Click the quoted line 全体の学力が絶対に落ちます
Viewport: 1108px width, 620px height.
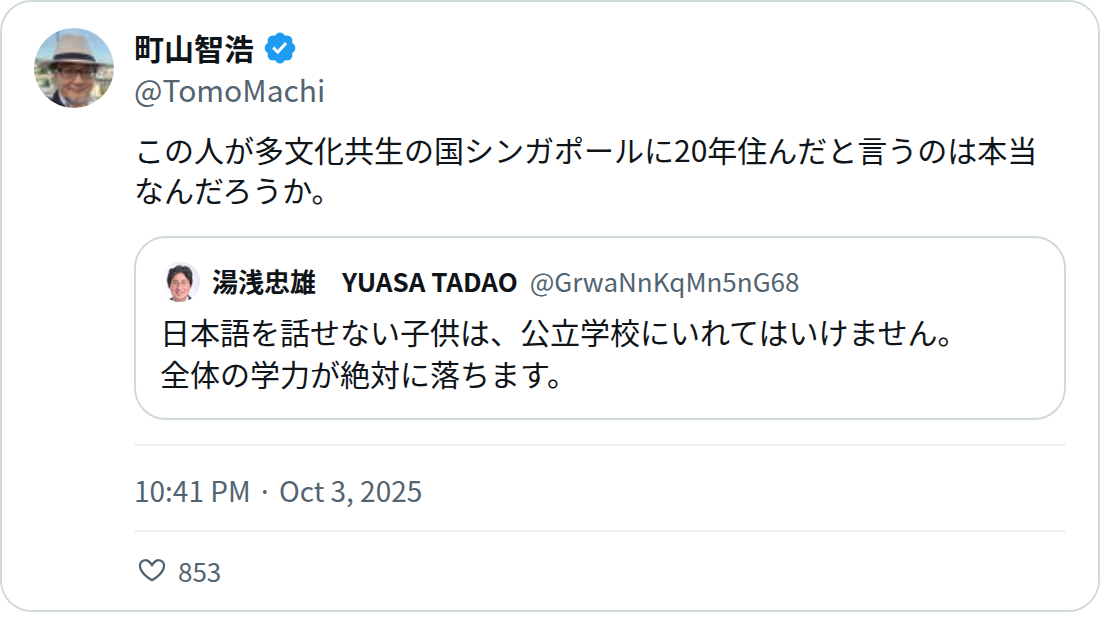pos(362,375)
